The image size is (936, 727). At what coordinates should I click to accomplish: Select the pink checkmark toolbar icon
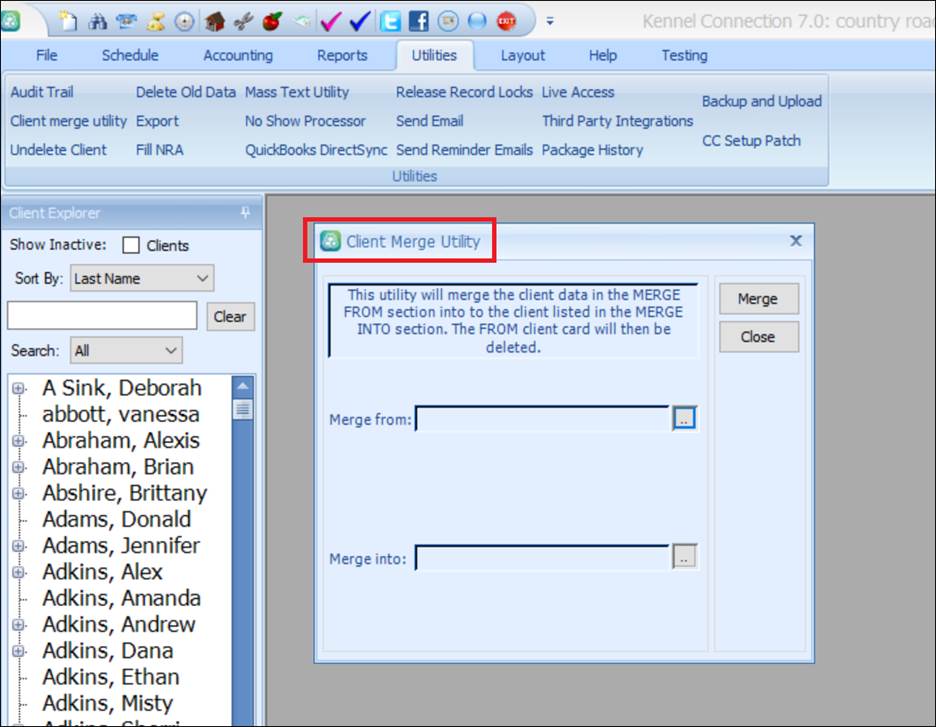tap(329, 19)
